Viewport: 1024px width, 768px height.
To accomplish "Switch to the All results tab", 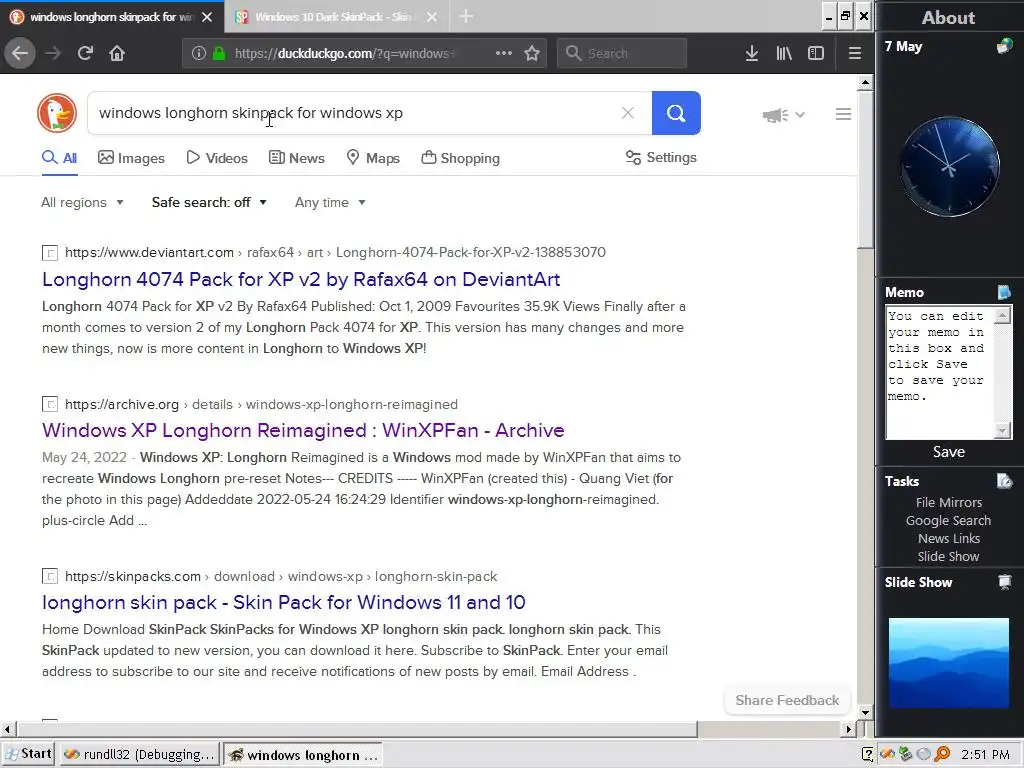I will coord(59,158).
